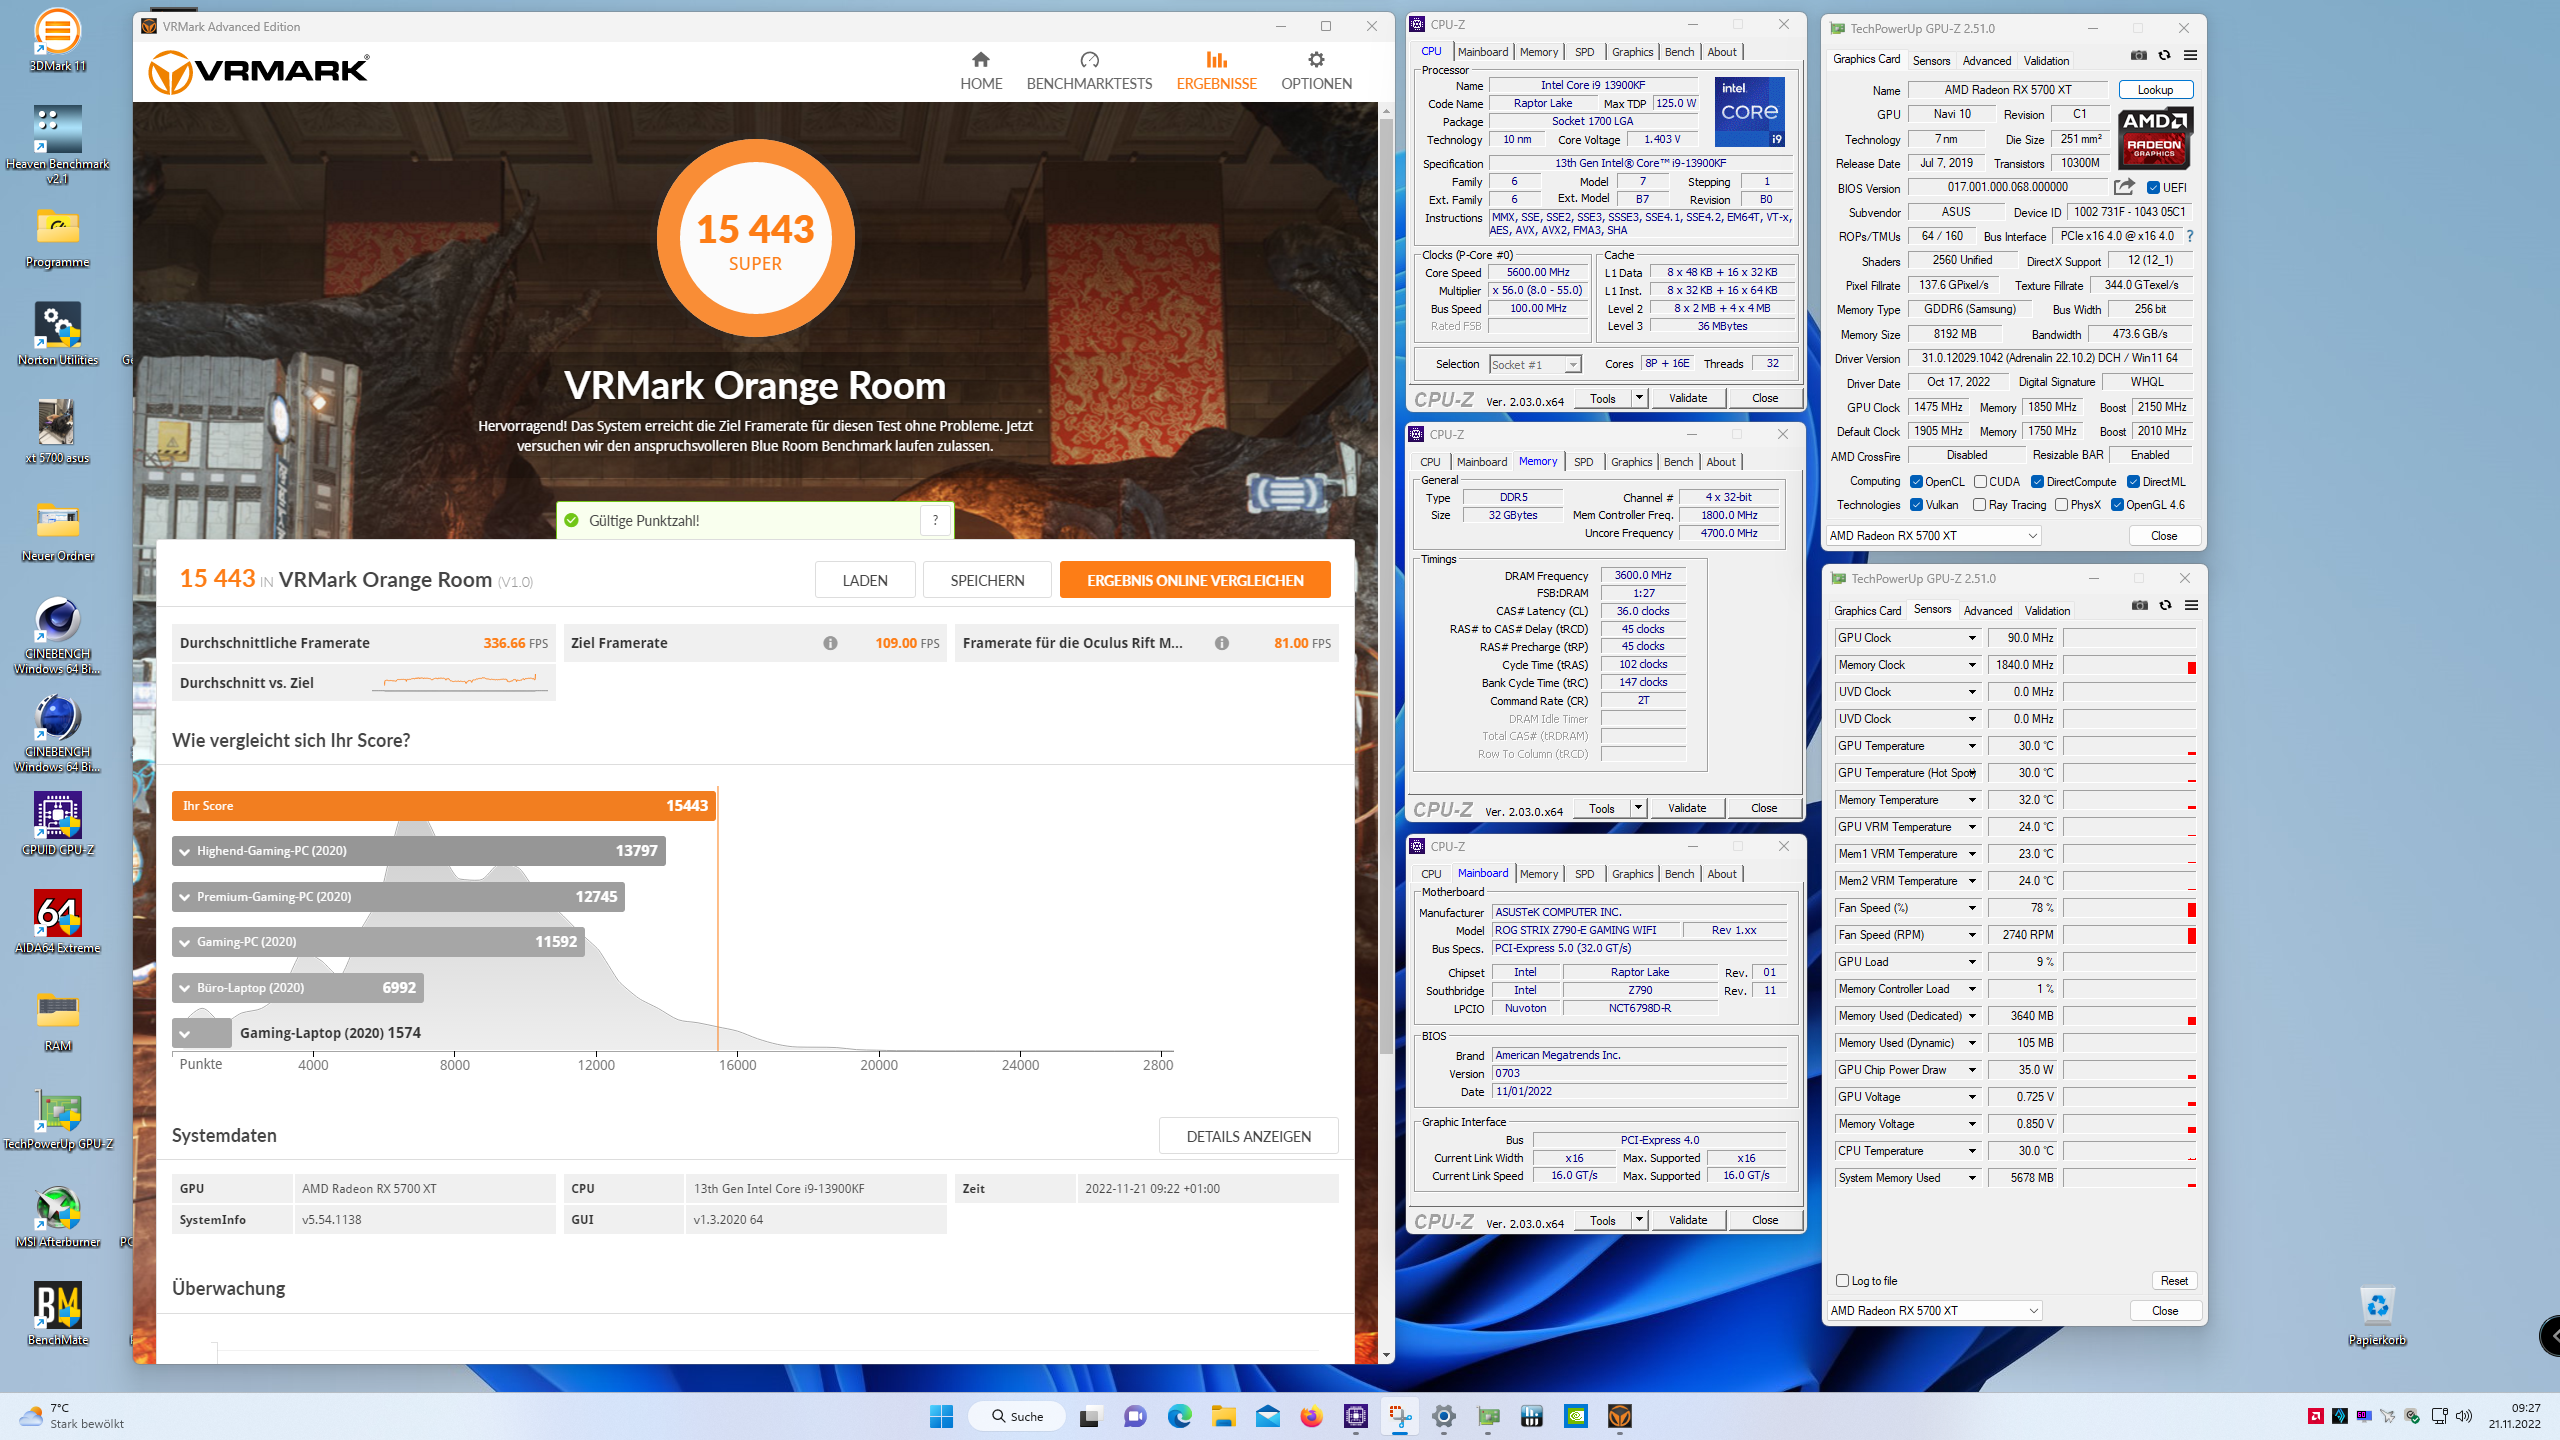The image size is (2560, 1440).
Task: Click the Bus Interface question mark in GPU-Z
Action: click(x=2190, y=236)
